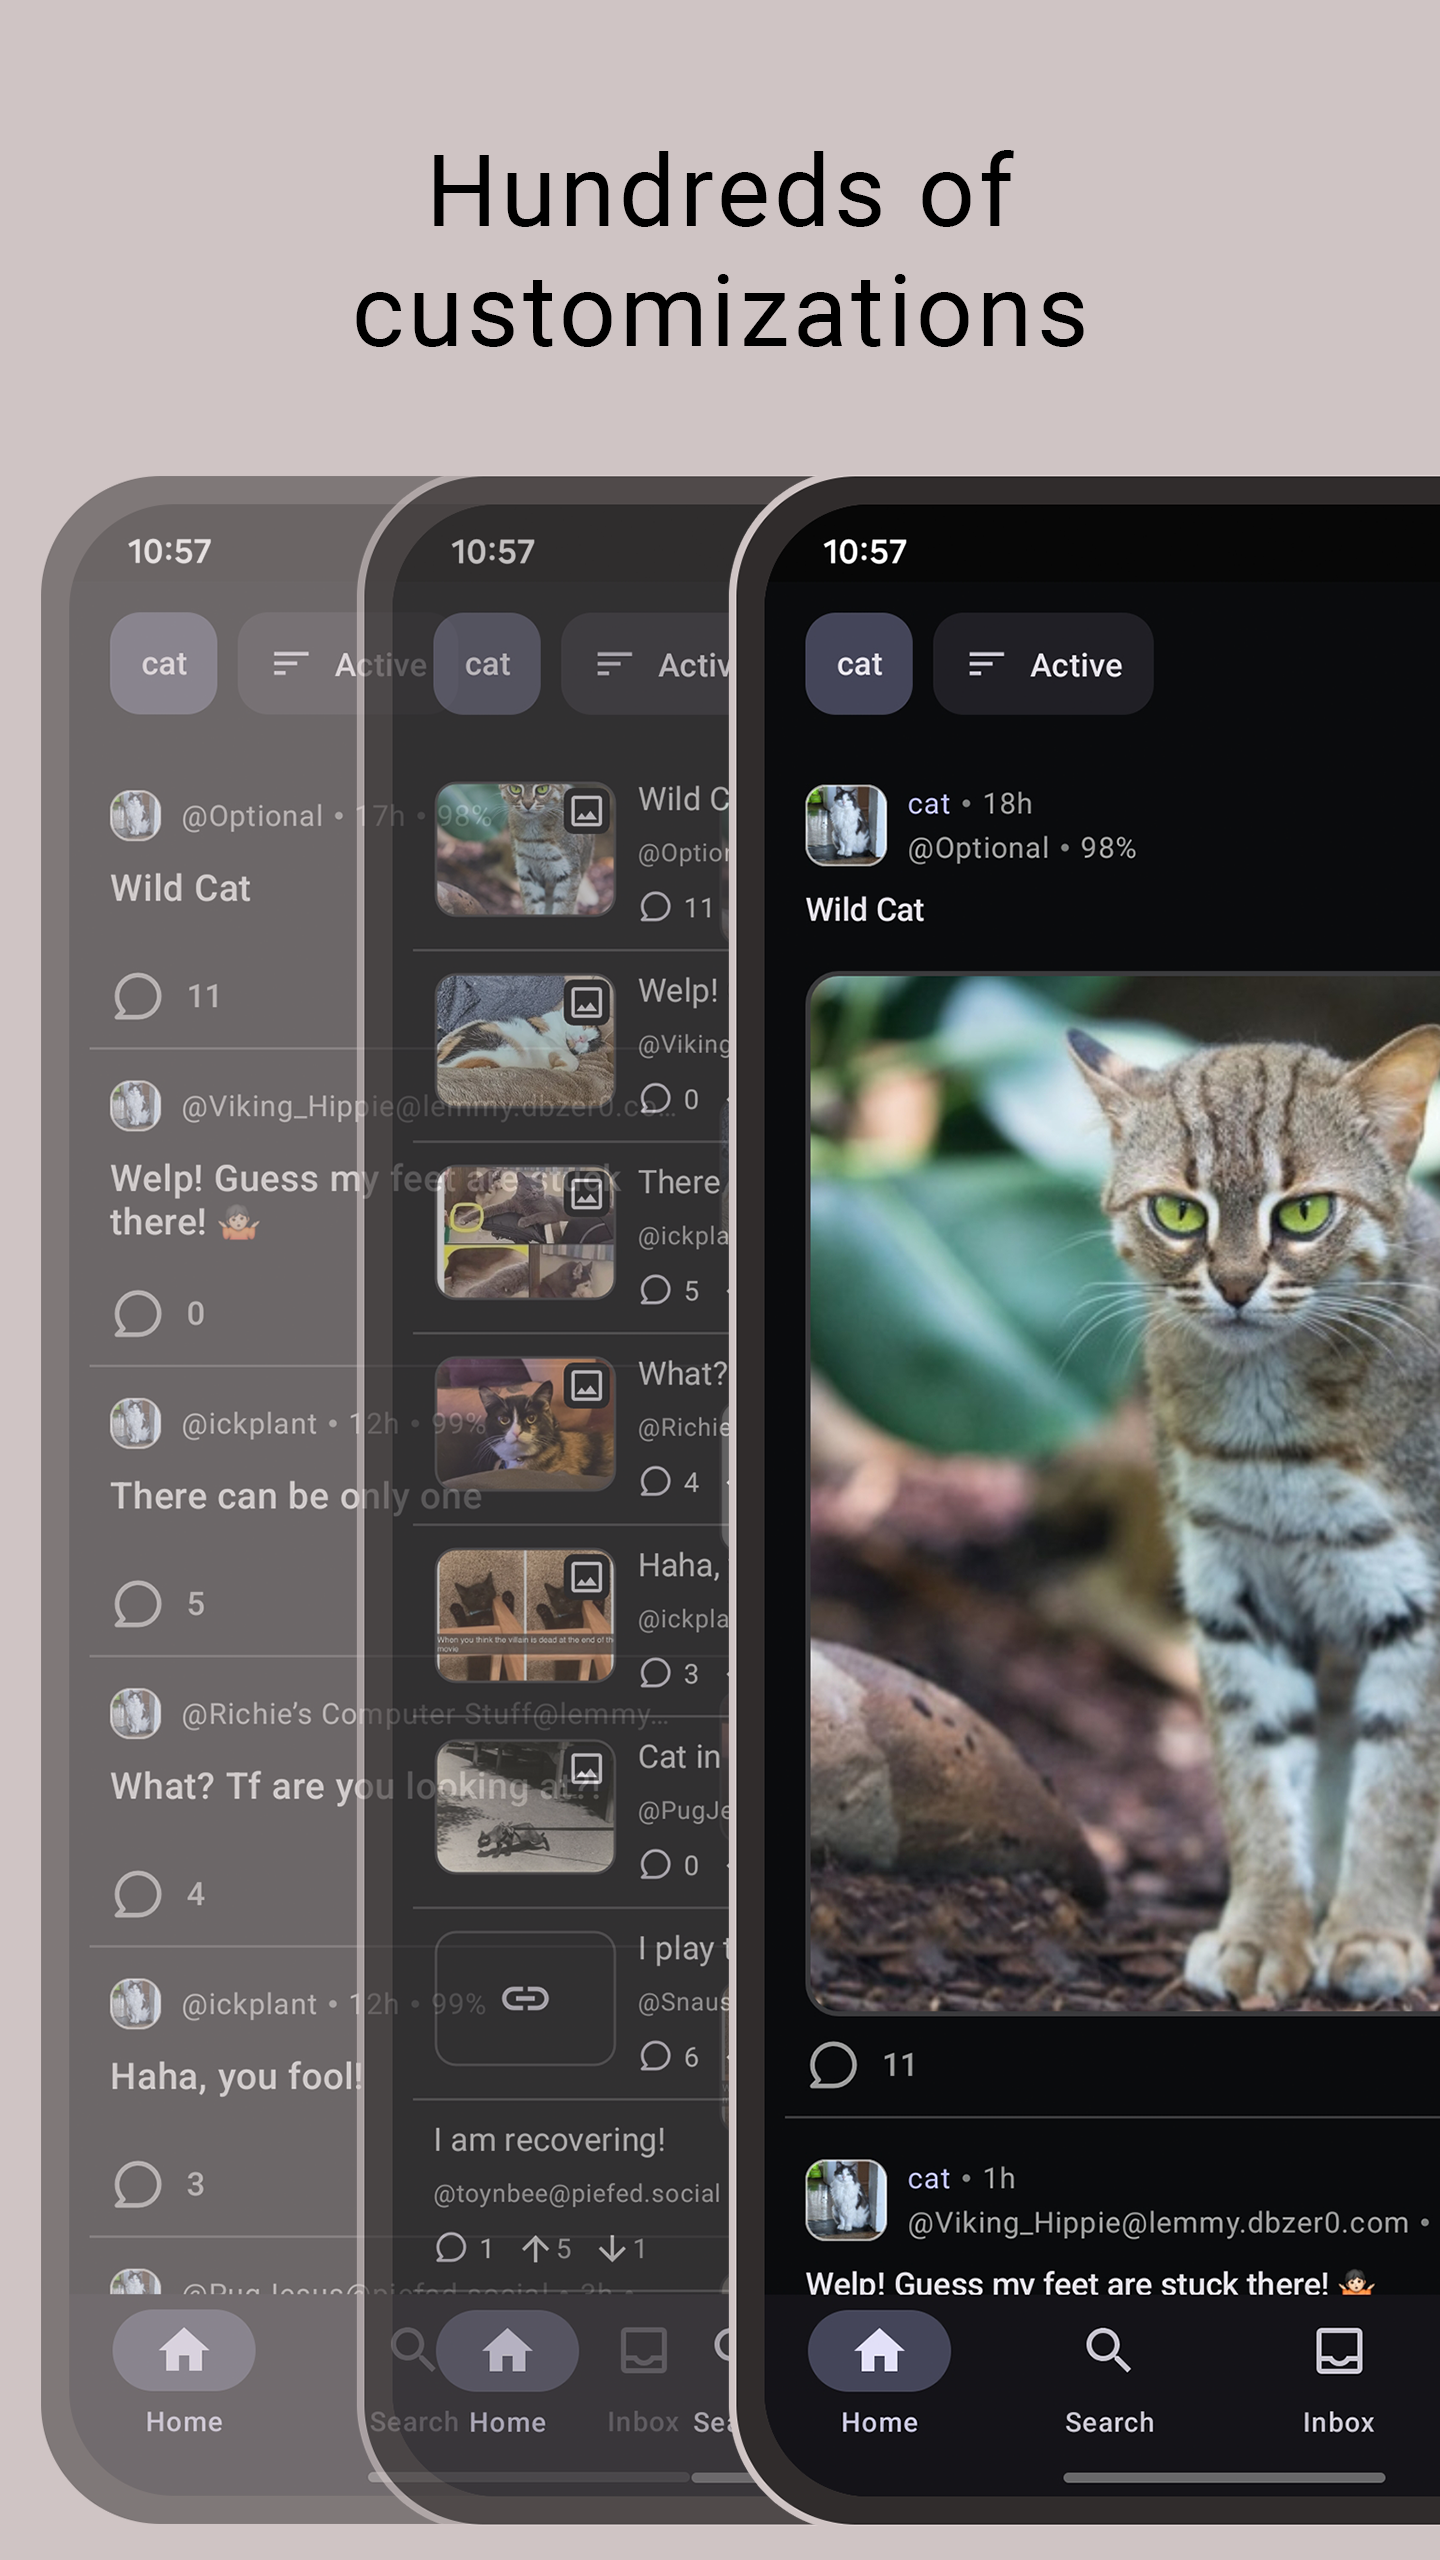Tap downvote arrow on I am recovering post
This screenshot has width=1440, height=2560.
pos(612,2249)
